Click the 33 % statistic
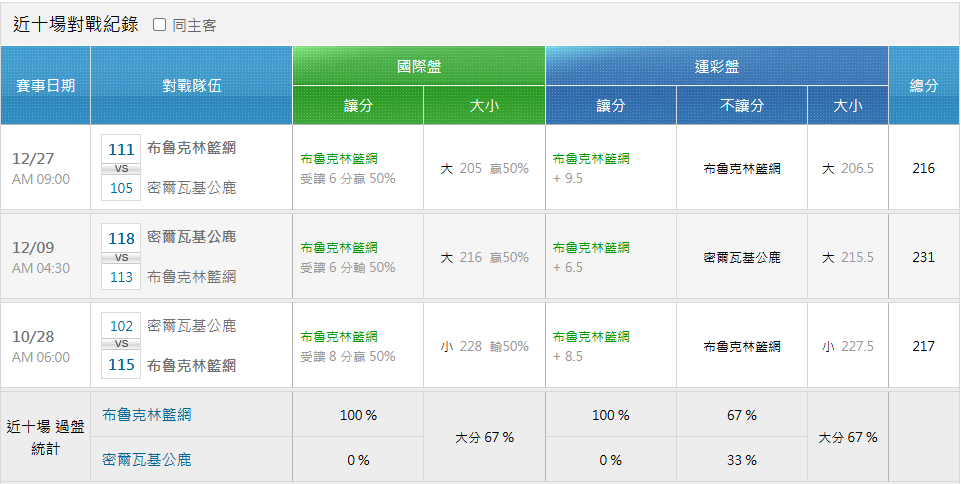This screenshot has width=961, height=484. tap(742, 459)
